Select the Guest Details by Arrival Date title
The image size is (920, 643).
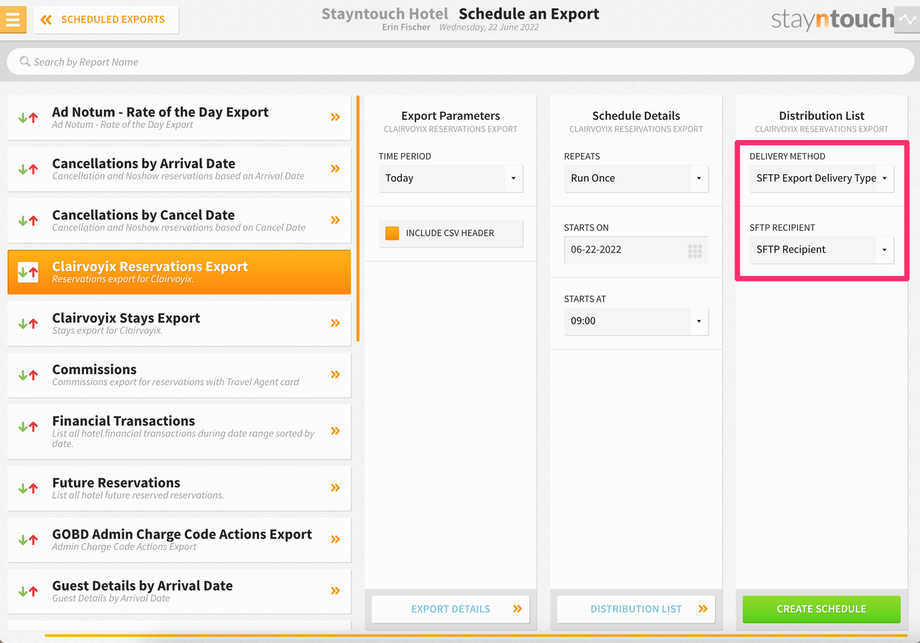click(143, 586)
